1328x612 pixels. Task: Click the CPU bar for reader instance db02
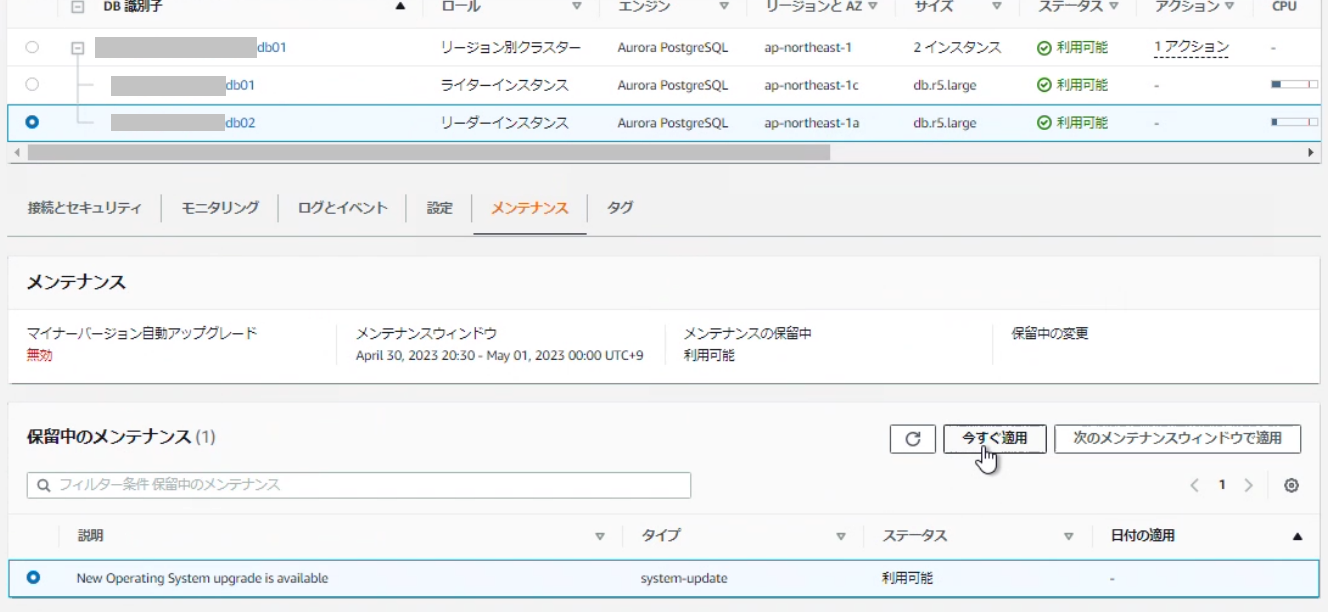(1295, 123)
